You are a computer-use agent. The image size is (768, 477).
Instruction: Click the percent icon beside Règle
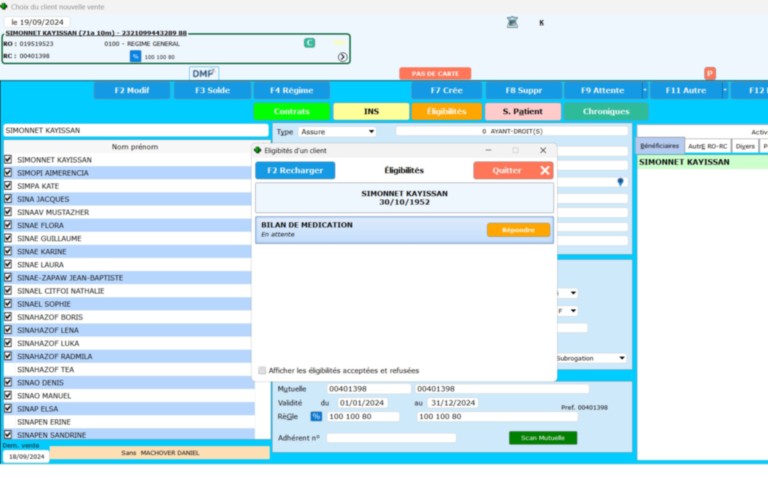click(x=316, y=416)
